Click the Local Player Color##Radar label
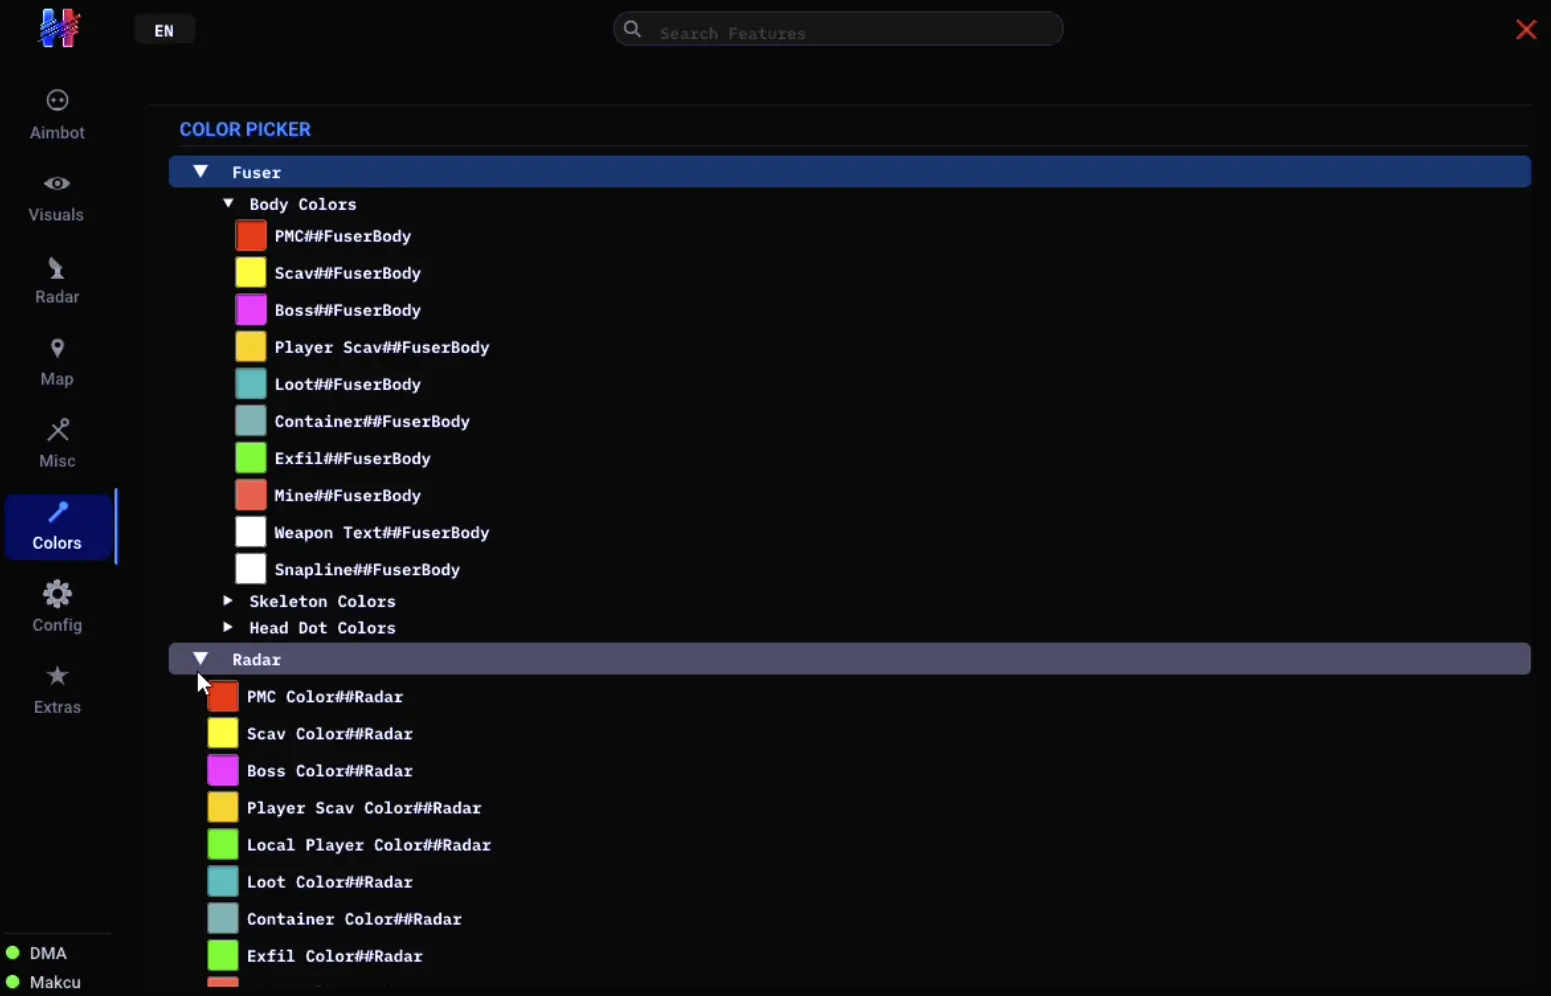Viewport: 1551px width, 996px height. 369,845
